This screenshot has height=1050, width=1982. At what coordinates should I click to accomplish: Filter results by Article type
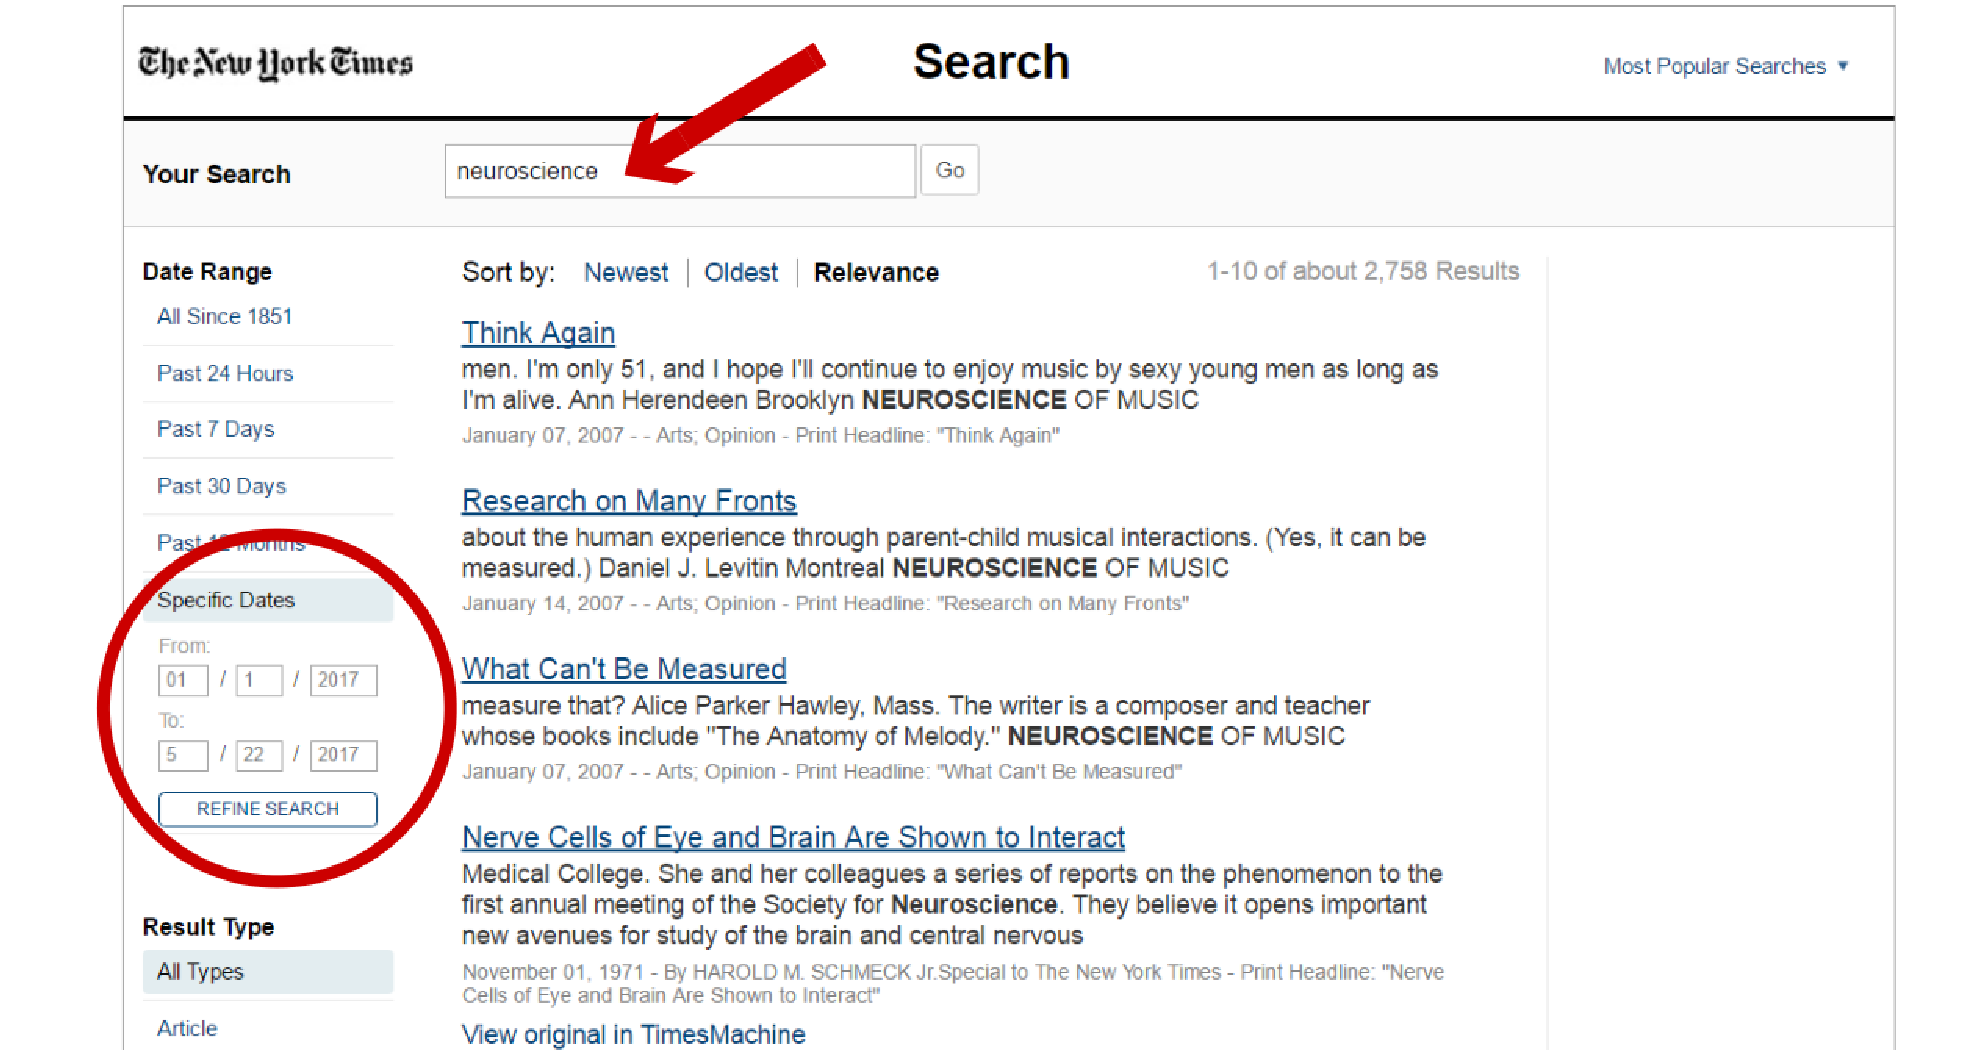point(187,1028)
